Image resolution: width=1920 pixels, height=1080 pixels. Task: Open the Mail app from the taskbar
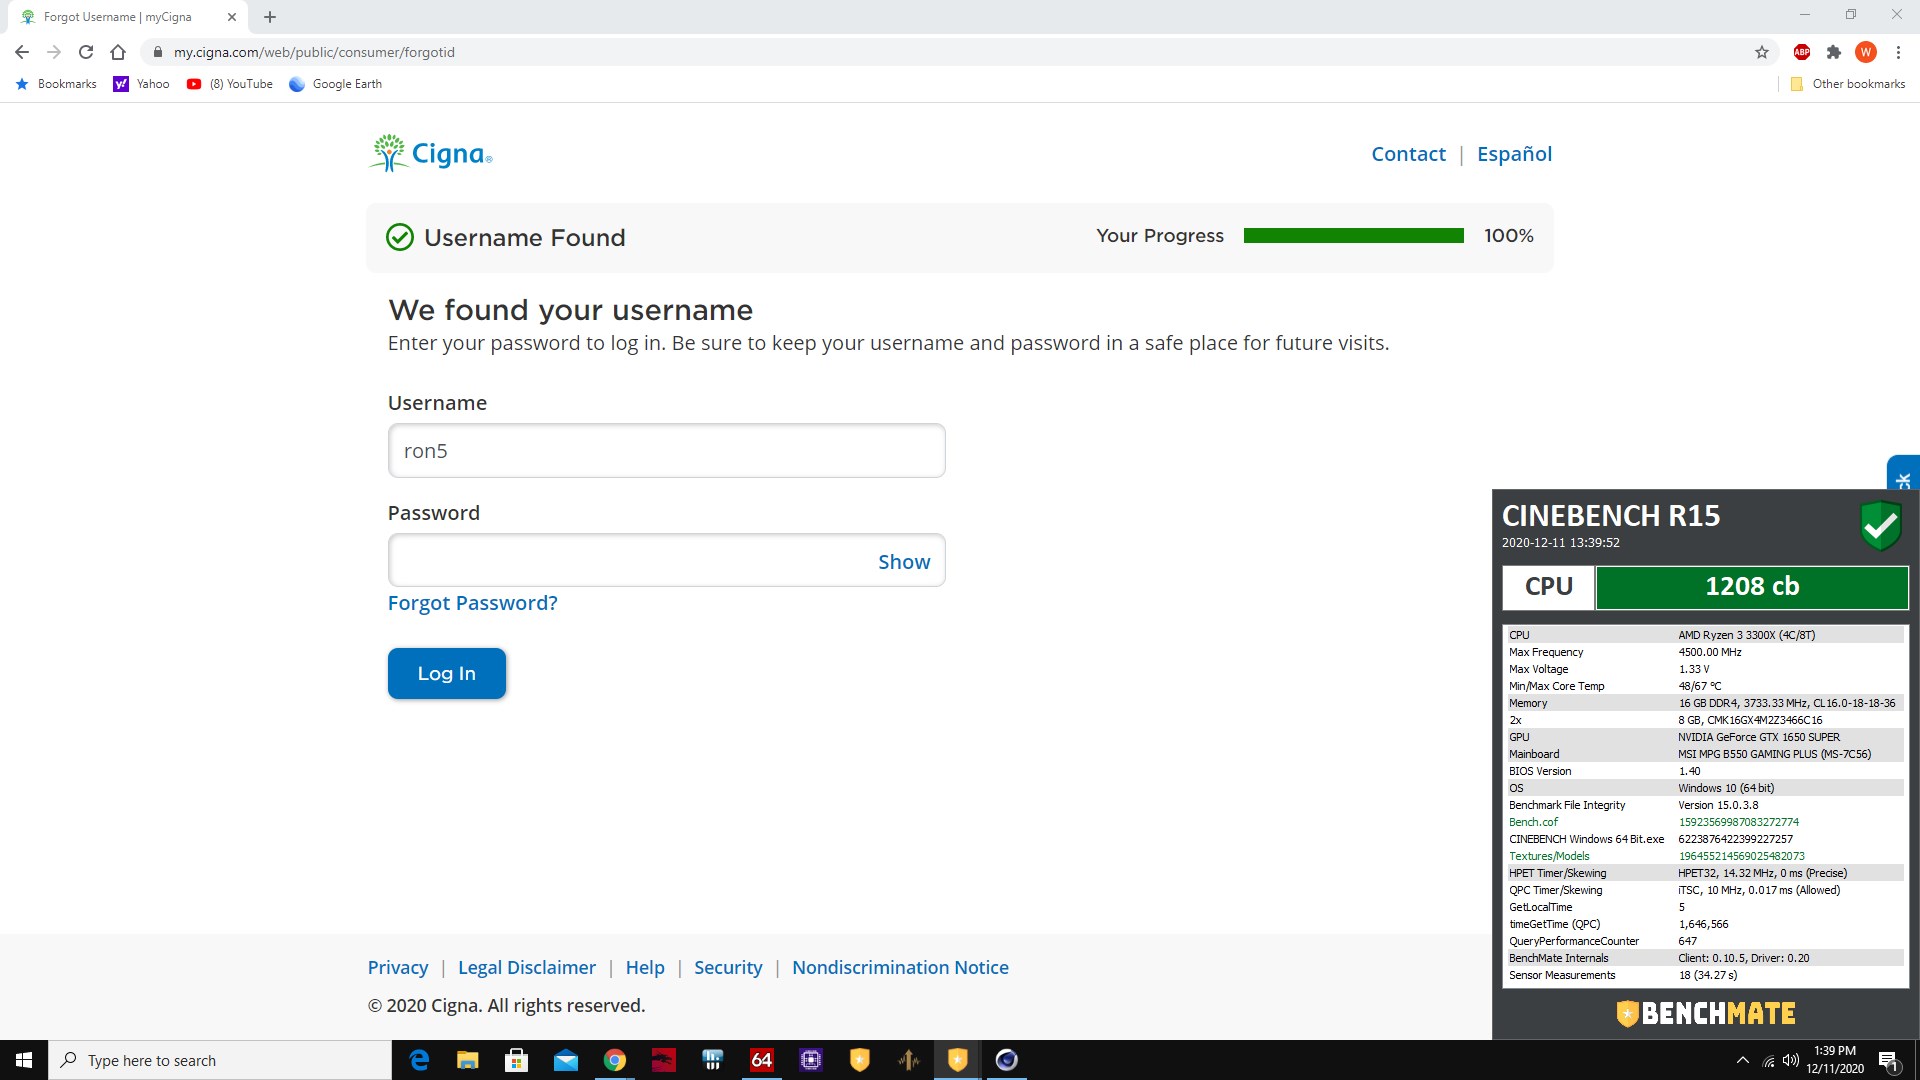click(566, 1060)
